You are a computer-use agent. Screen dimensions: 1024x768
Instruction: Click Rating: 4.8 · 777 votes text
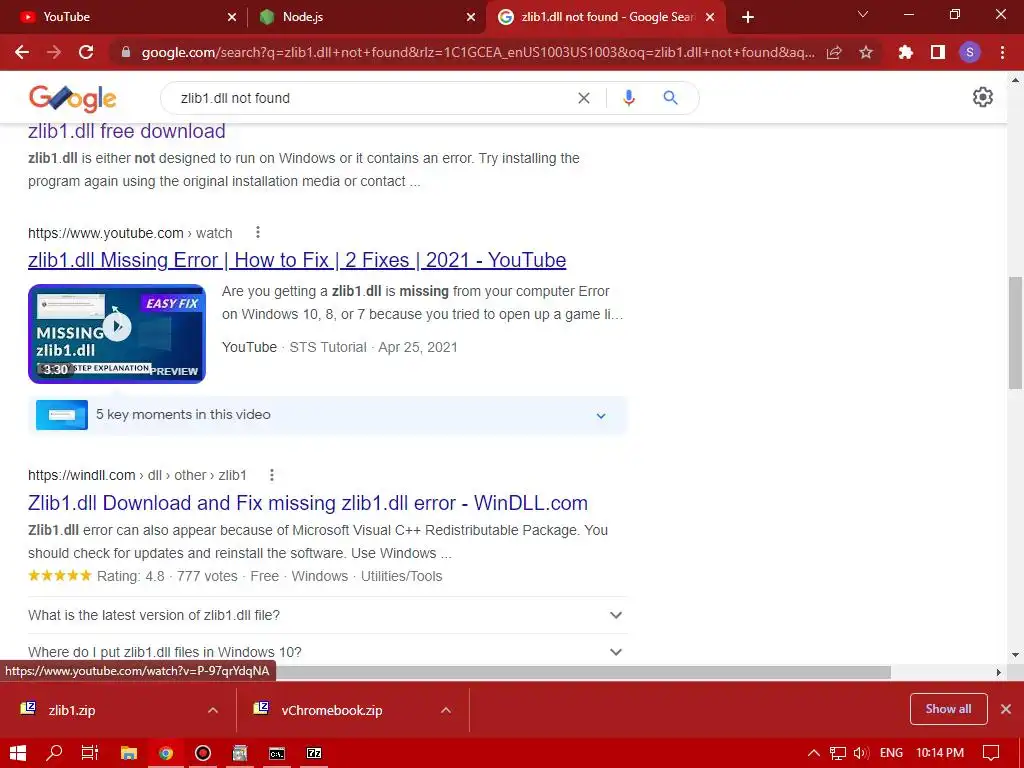(x=167, y=576)
